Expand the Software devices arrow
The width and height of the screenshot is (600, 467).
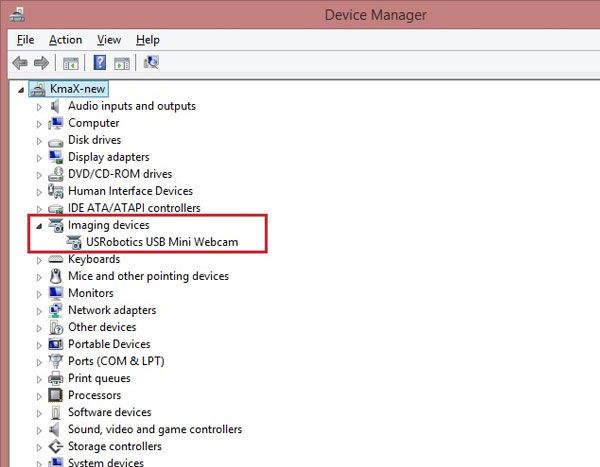click(39, 413)
